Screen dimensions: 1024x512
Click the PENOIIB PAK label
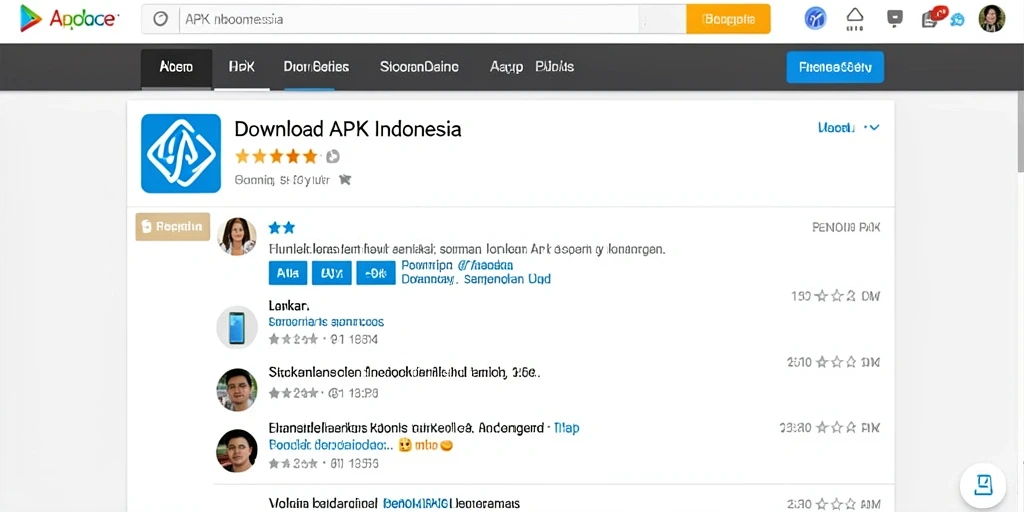[846, 227]
